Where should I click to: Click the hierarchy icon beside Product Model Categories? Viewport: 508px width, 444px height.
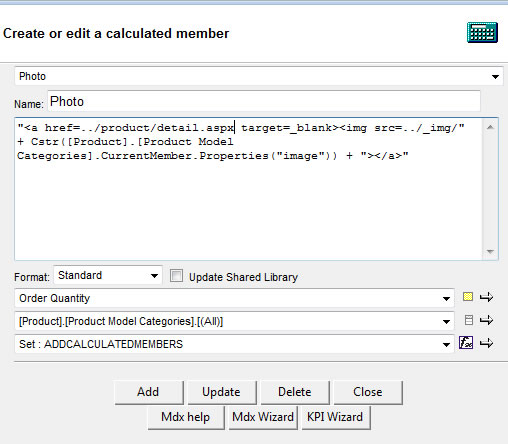click(469, 320)
